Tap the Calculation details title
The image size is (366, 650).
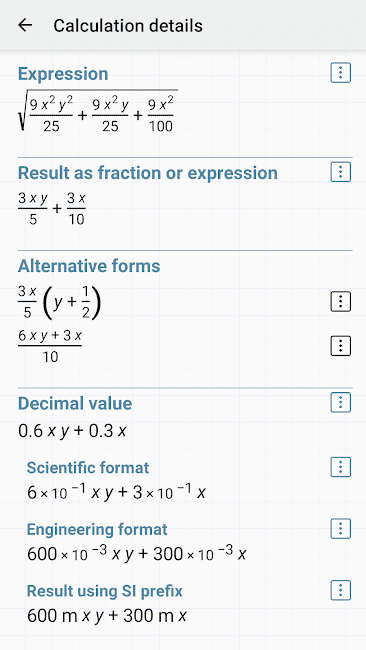(x=128, y=26)
